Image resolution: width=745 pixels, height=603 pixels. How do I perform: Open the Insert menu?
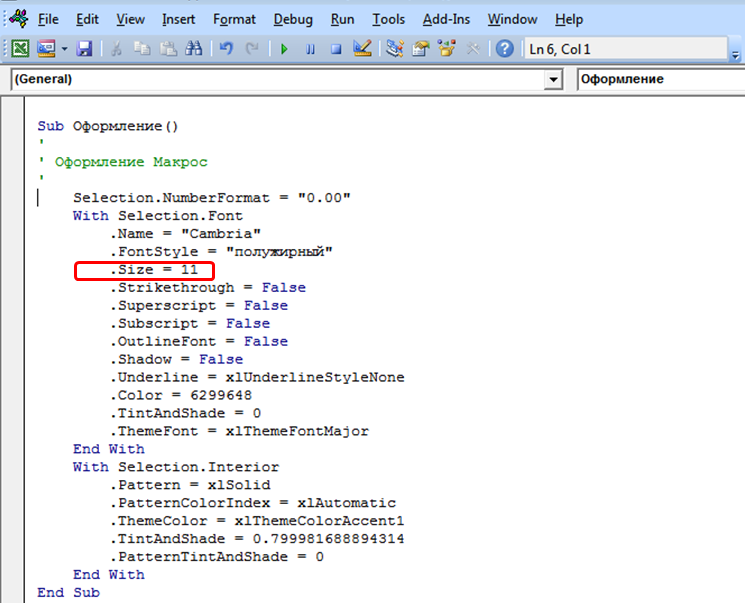click(178, 19)
